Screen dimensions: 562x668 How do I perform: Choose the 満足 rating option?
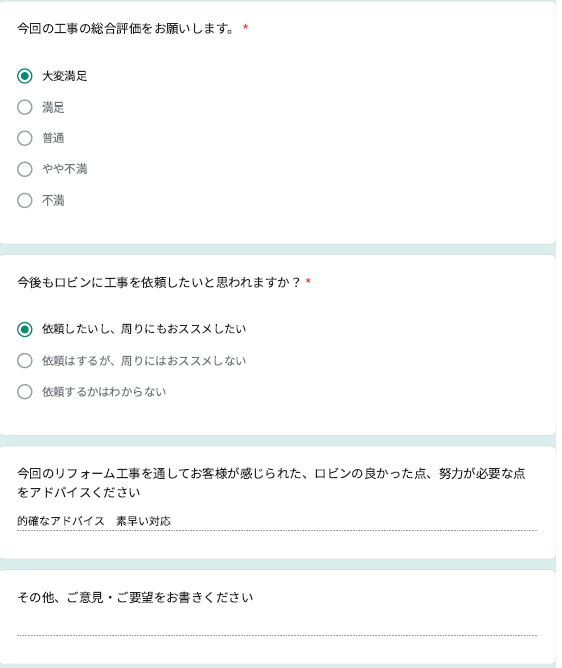click(25, 107)
